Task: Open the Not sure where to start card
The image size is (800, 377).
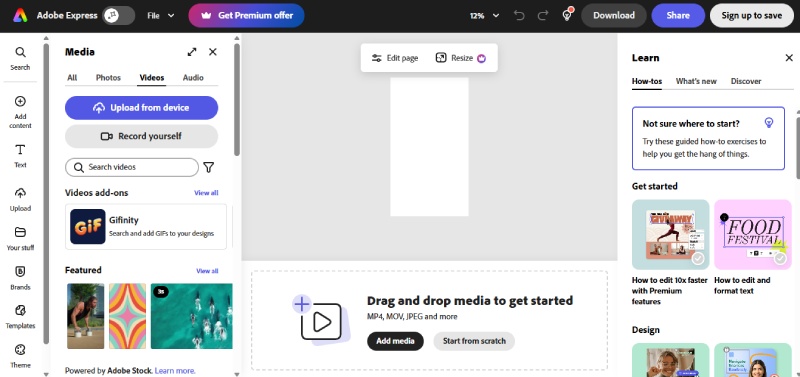Action: click(x=708, y=138)
